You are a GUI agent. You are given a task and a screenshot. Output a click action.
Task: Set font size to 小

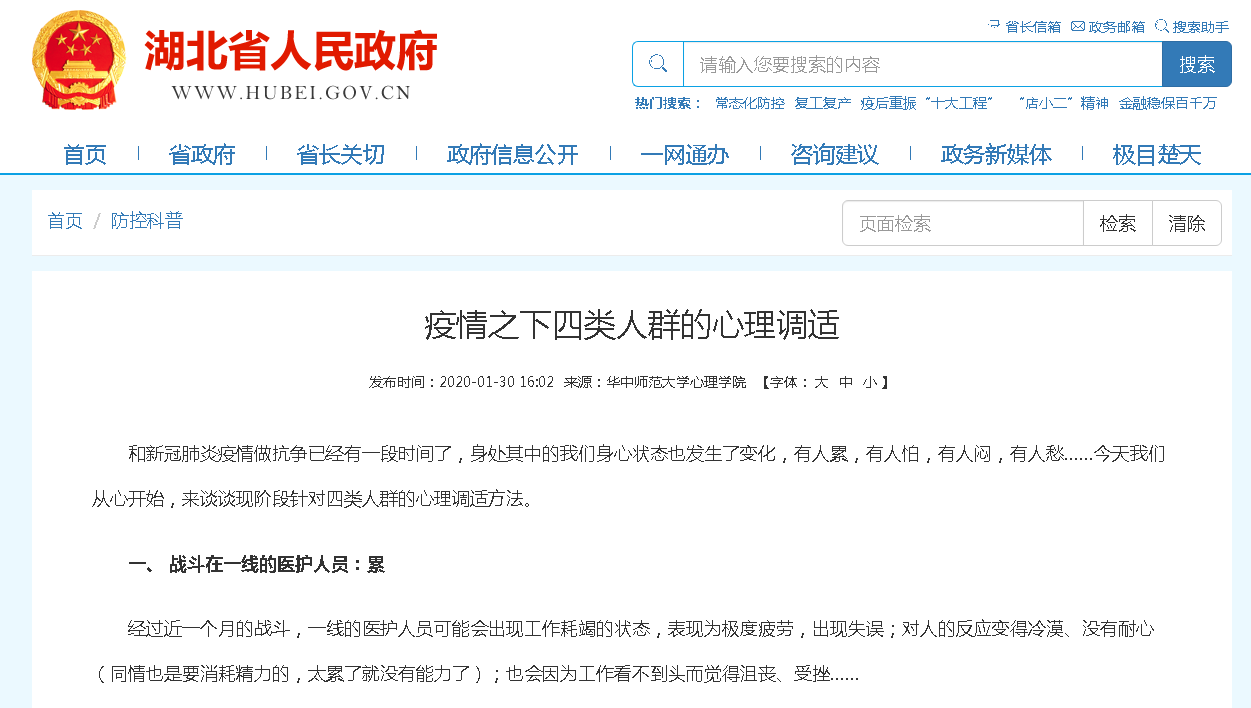click(870, 382)
